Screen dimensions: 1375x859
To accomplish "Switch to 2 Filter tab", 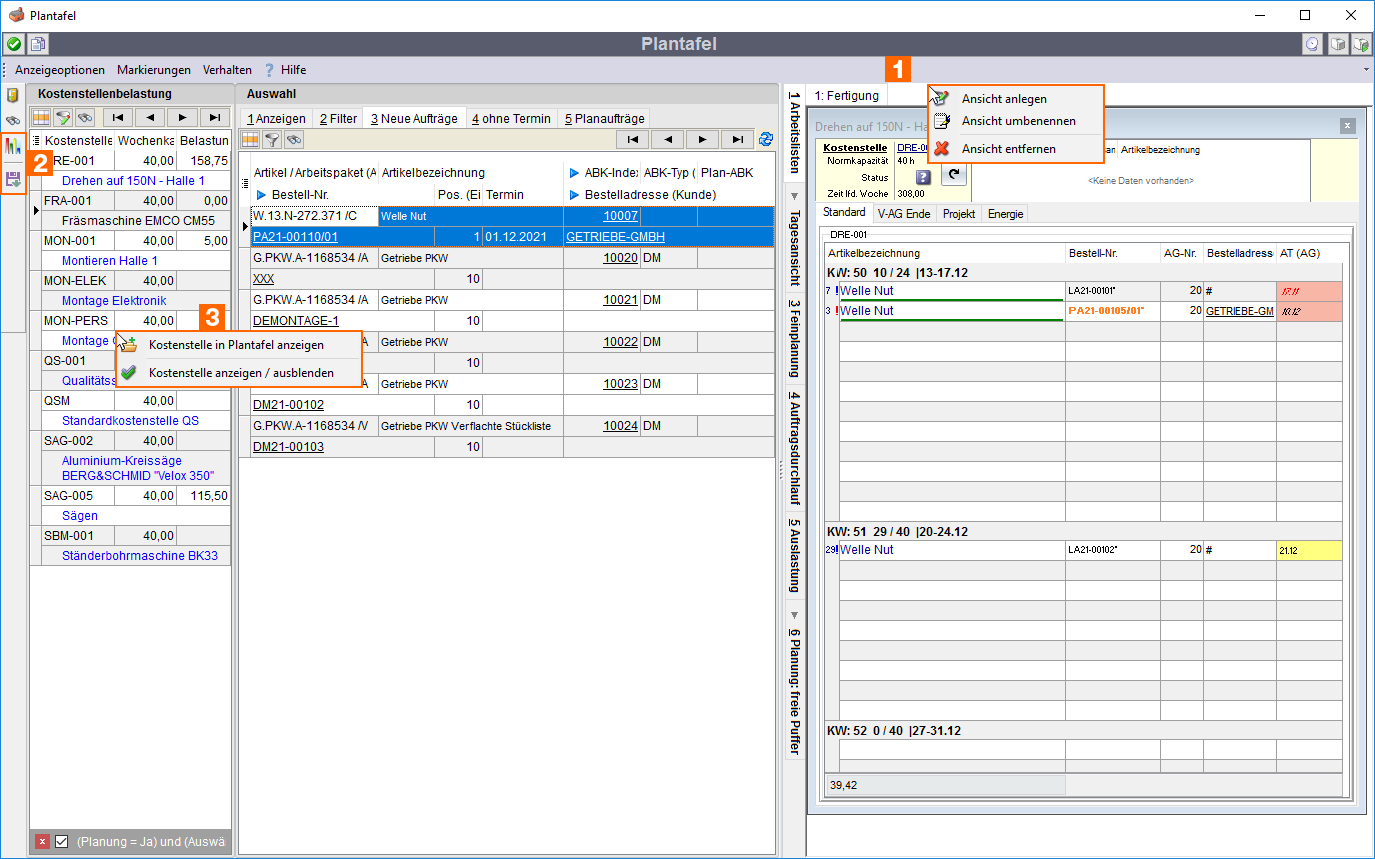I will pos(338,118).
